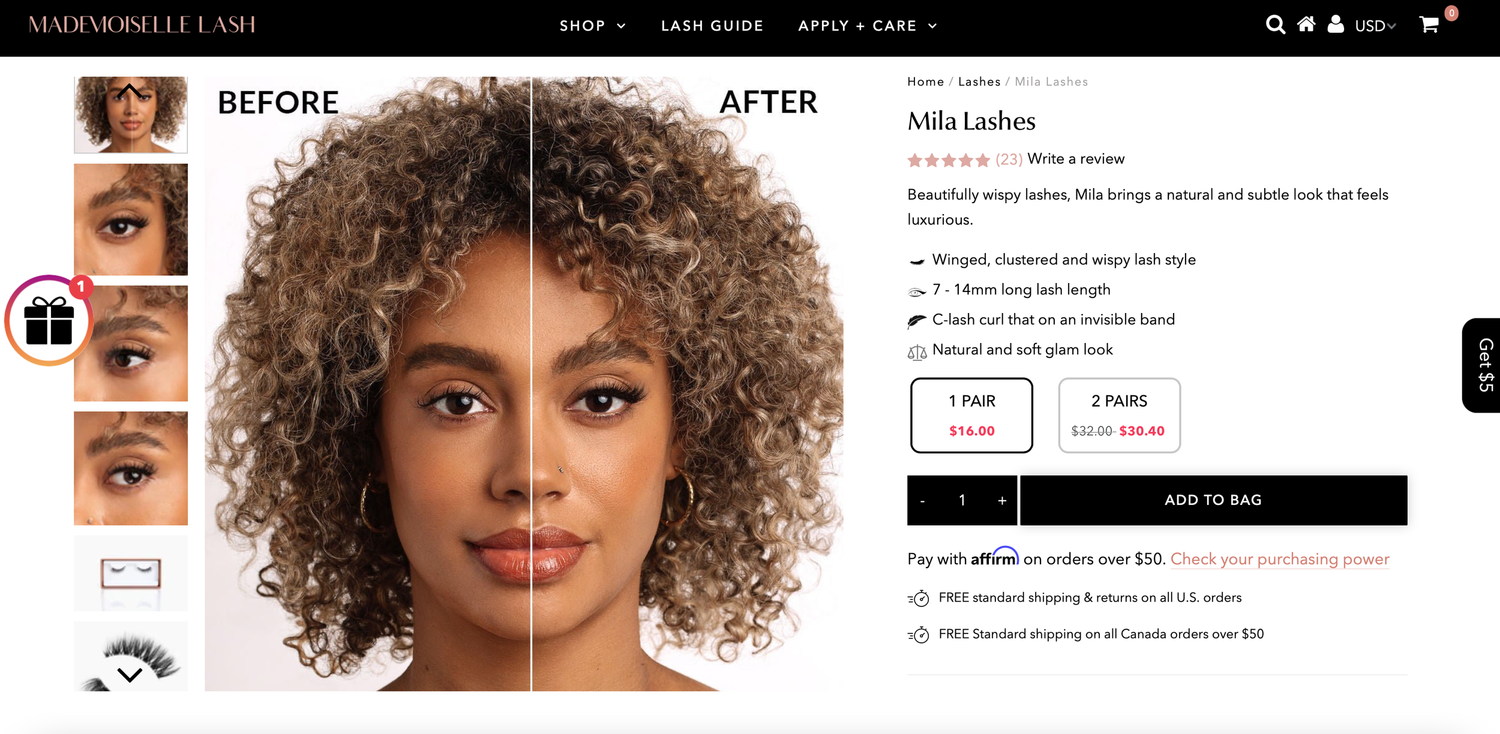The image size is (1500, 734).
Task: Go to home via house icon
Action: (x=1306, y=24)
